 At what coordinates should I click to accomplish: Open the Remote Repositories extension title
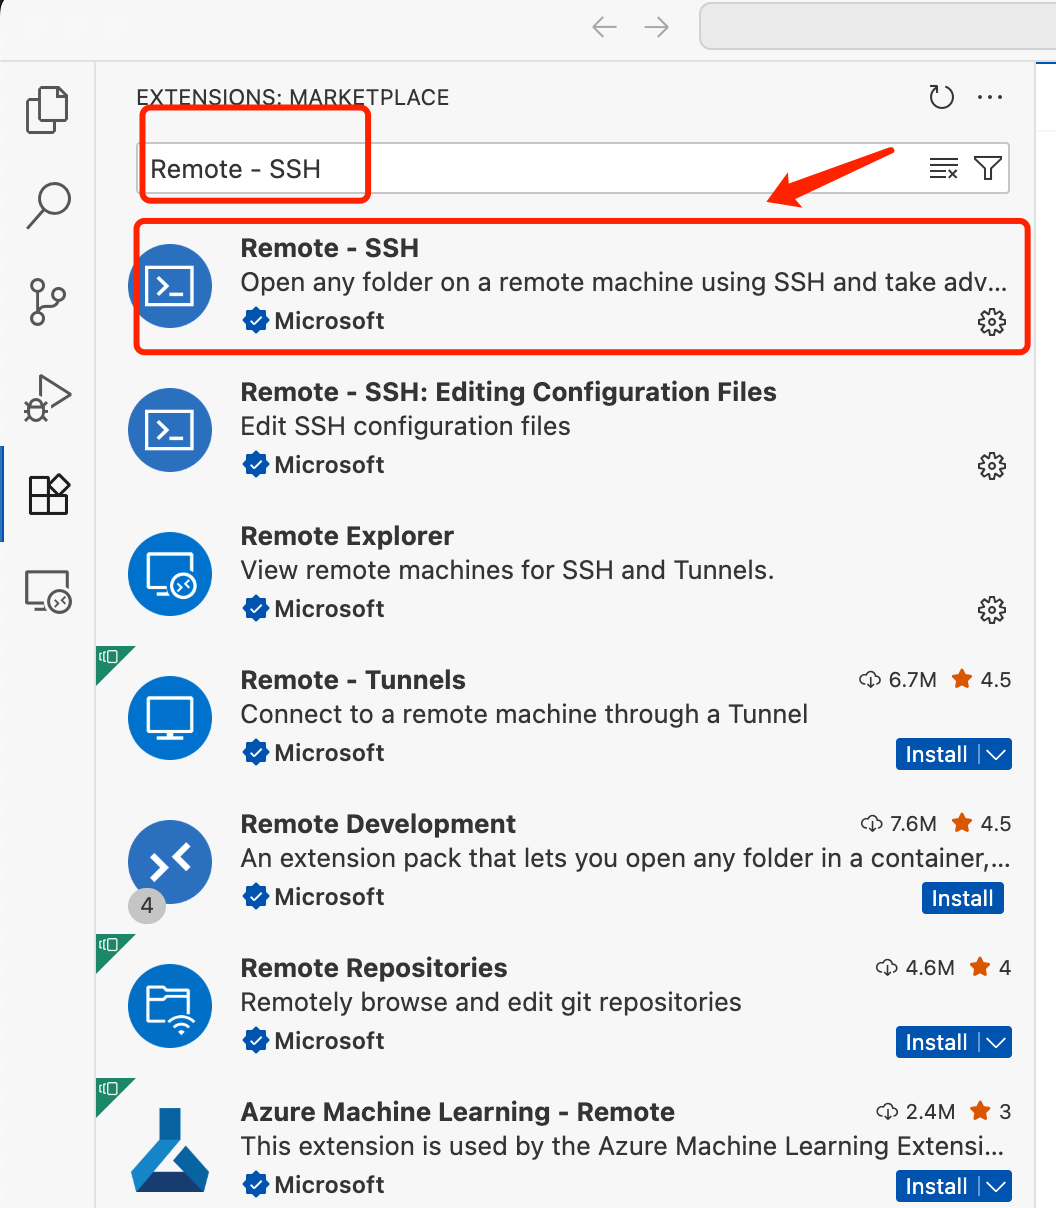[x=374, y=968]
